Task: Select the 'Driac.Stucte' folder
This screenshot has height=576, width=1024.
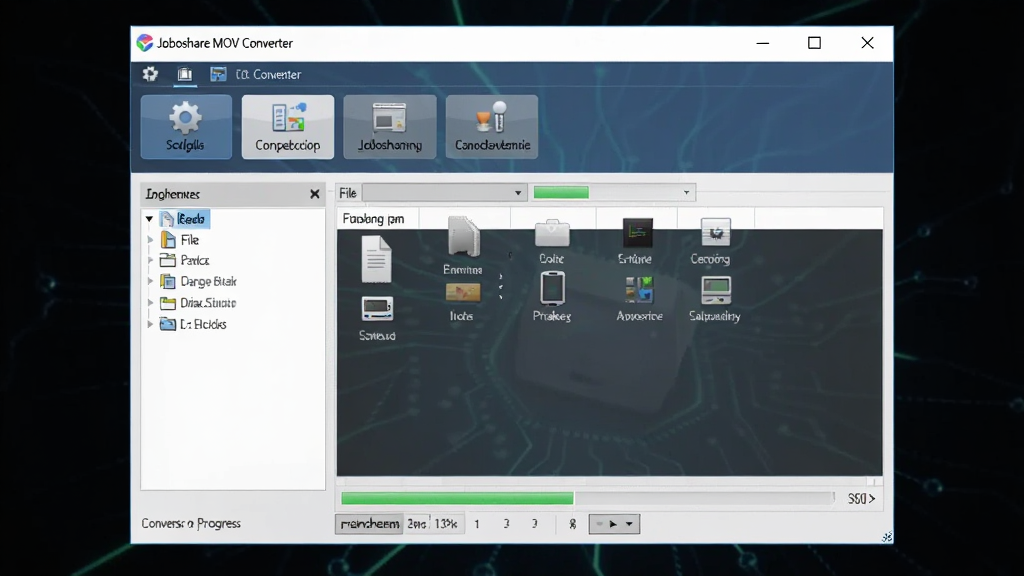Action: click(198, 303)
